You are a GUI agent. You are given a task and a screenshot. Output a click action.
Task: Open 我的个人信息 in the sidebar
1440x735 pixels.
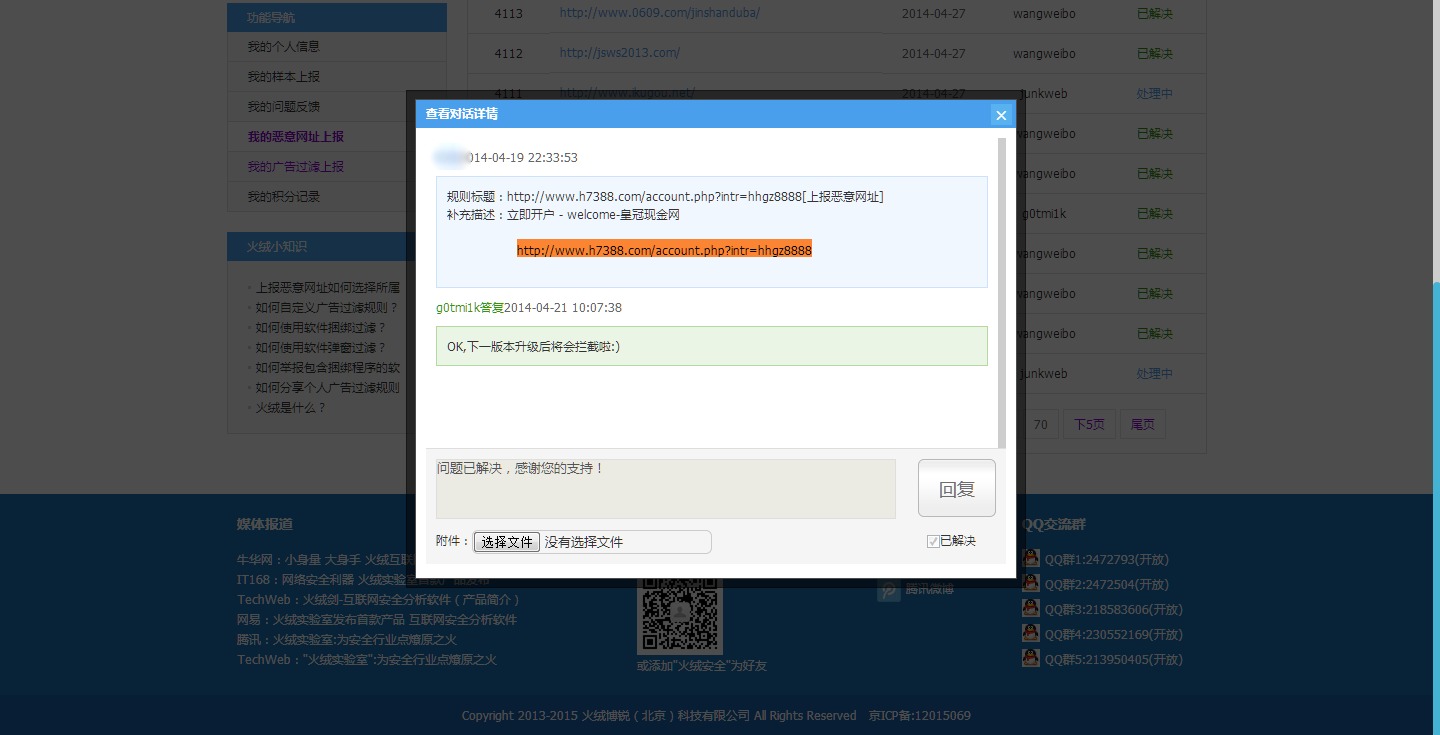coord(284,47)
